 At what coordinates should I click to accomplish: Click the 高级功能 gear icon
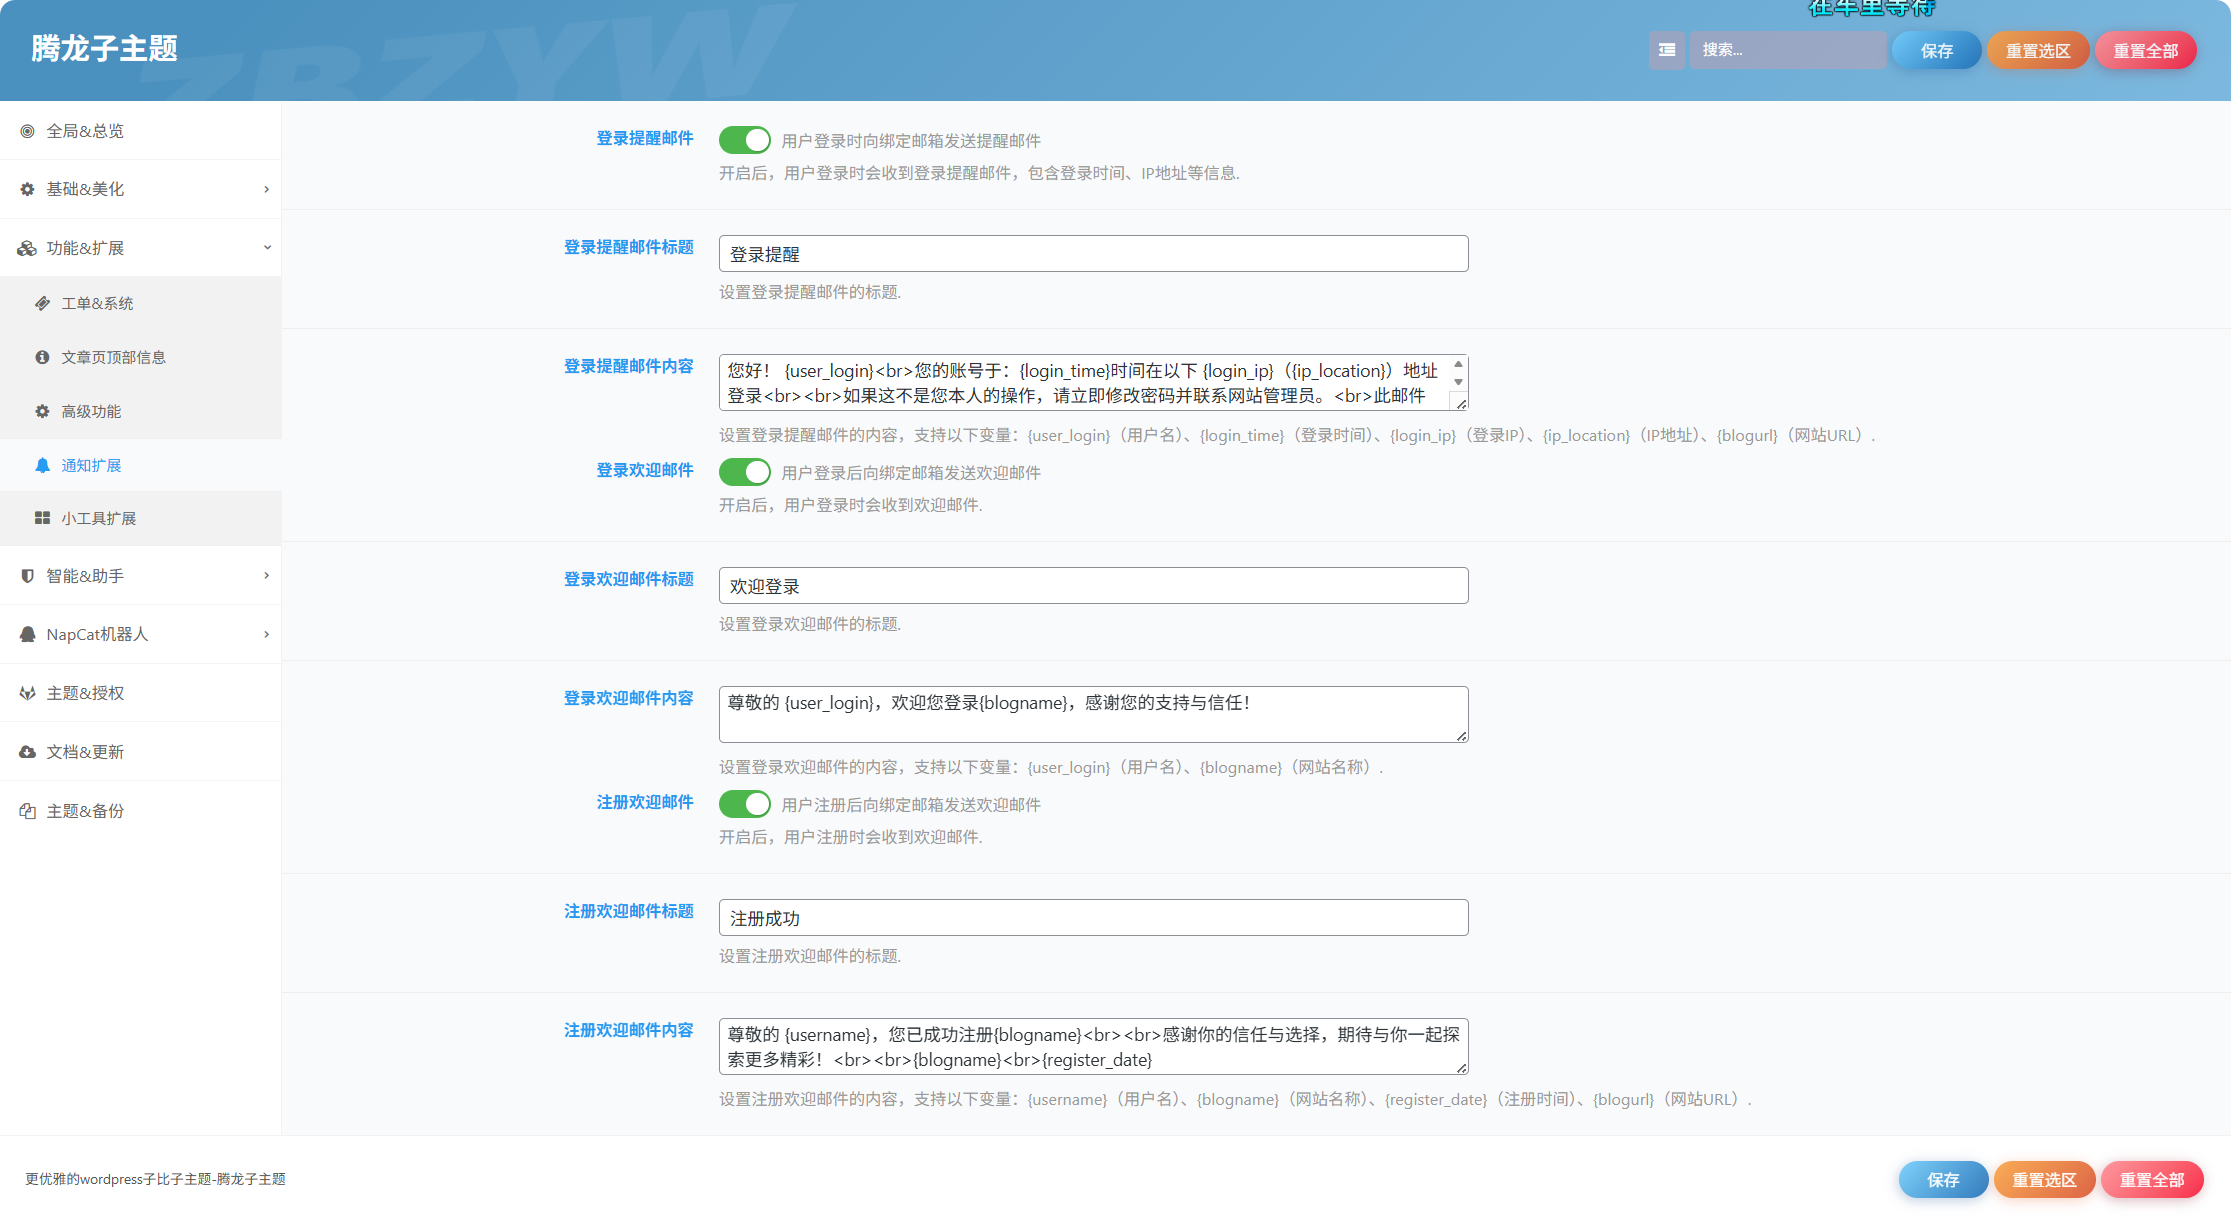point(42,411)
